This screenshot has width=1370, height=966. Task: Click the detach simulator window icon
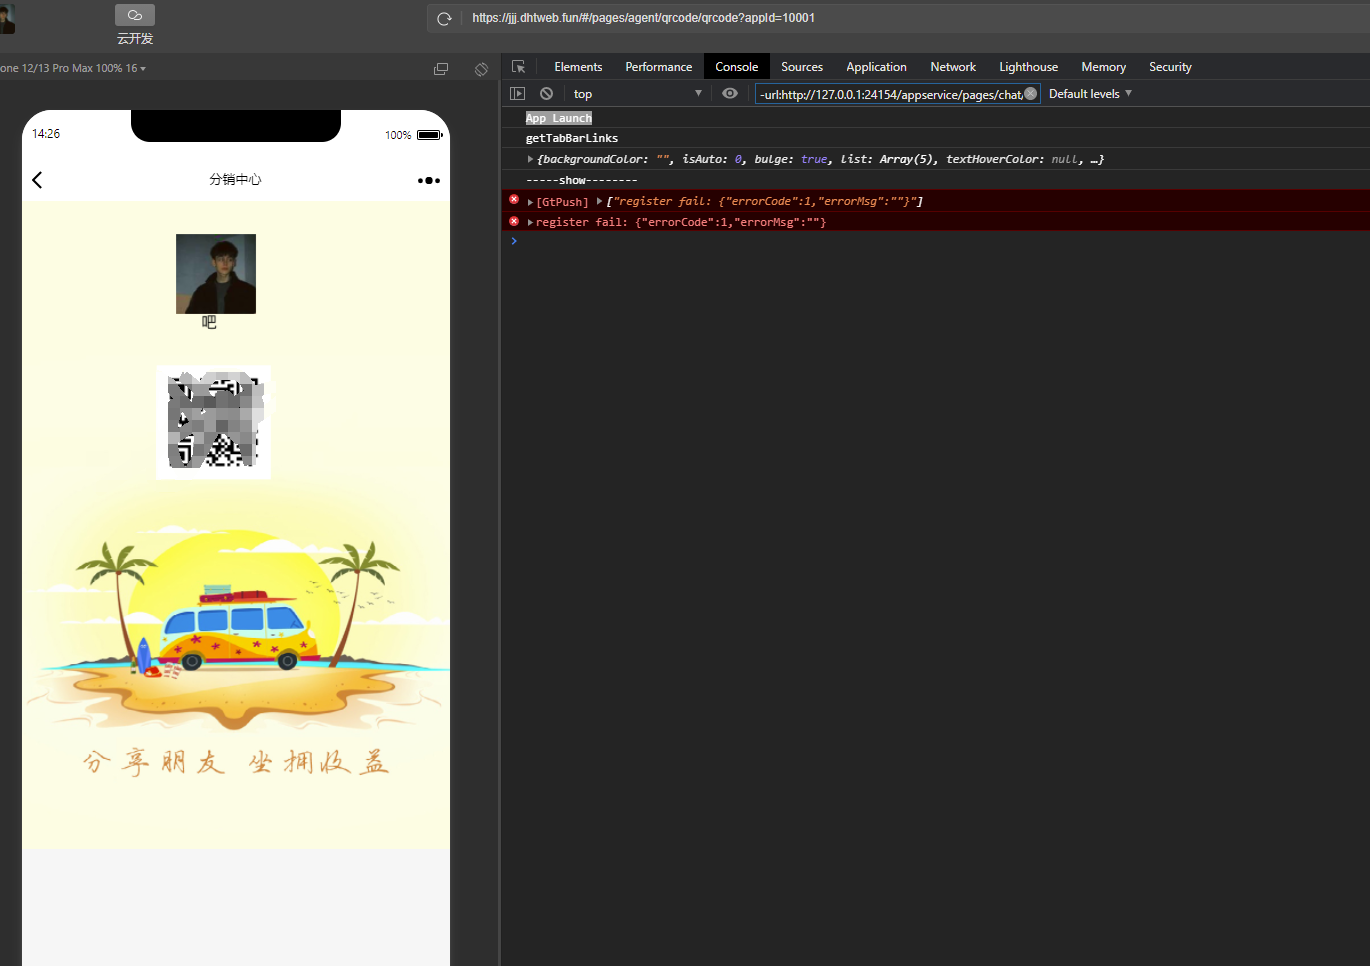point(441,69)
